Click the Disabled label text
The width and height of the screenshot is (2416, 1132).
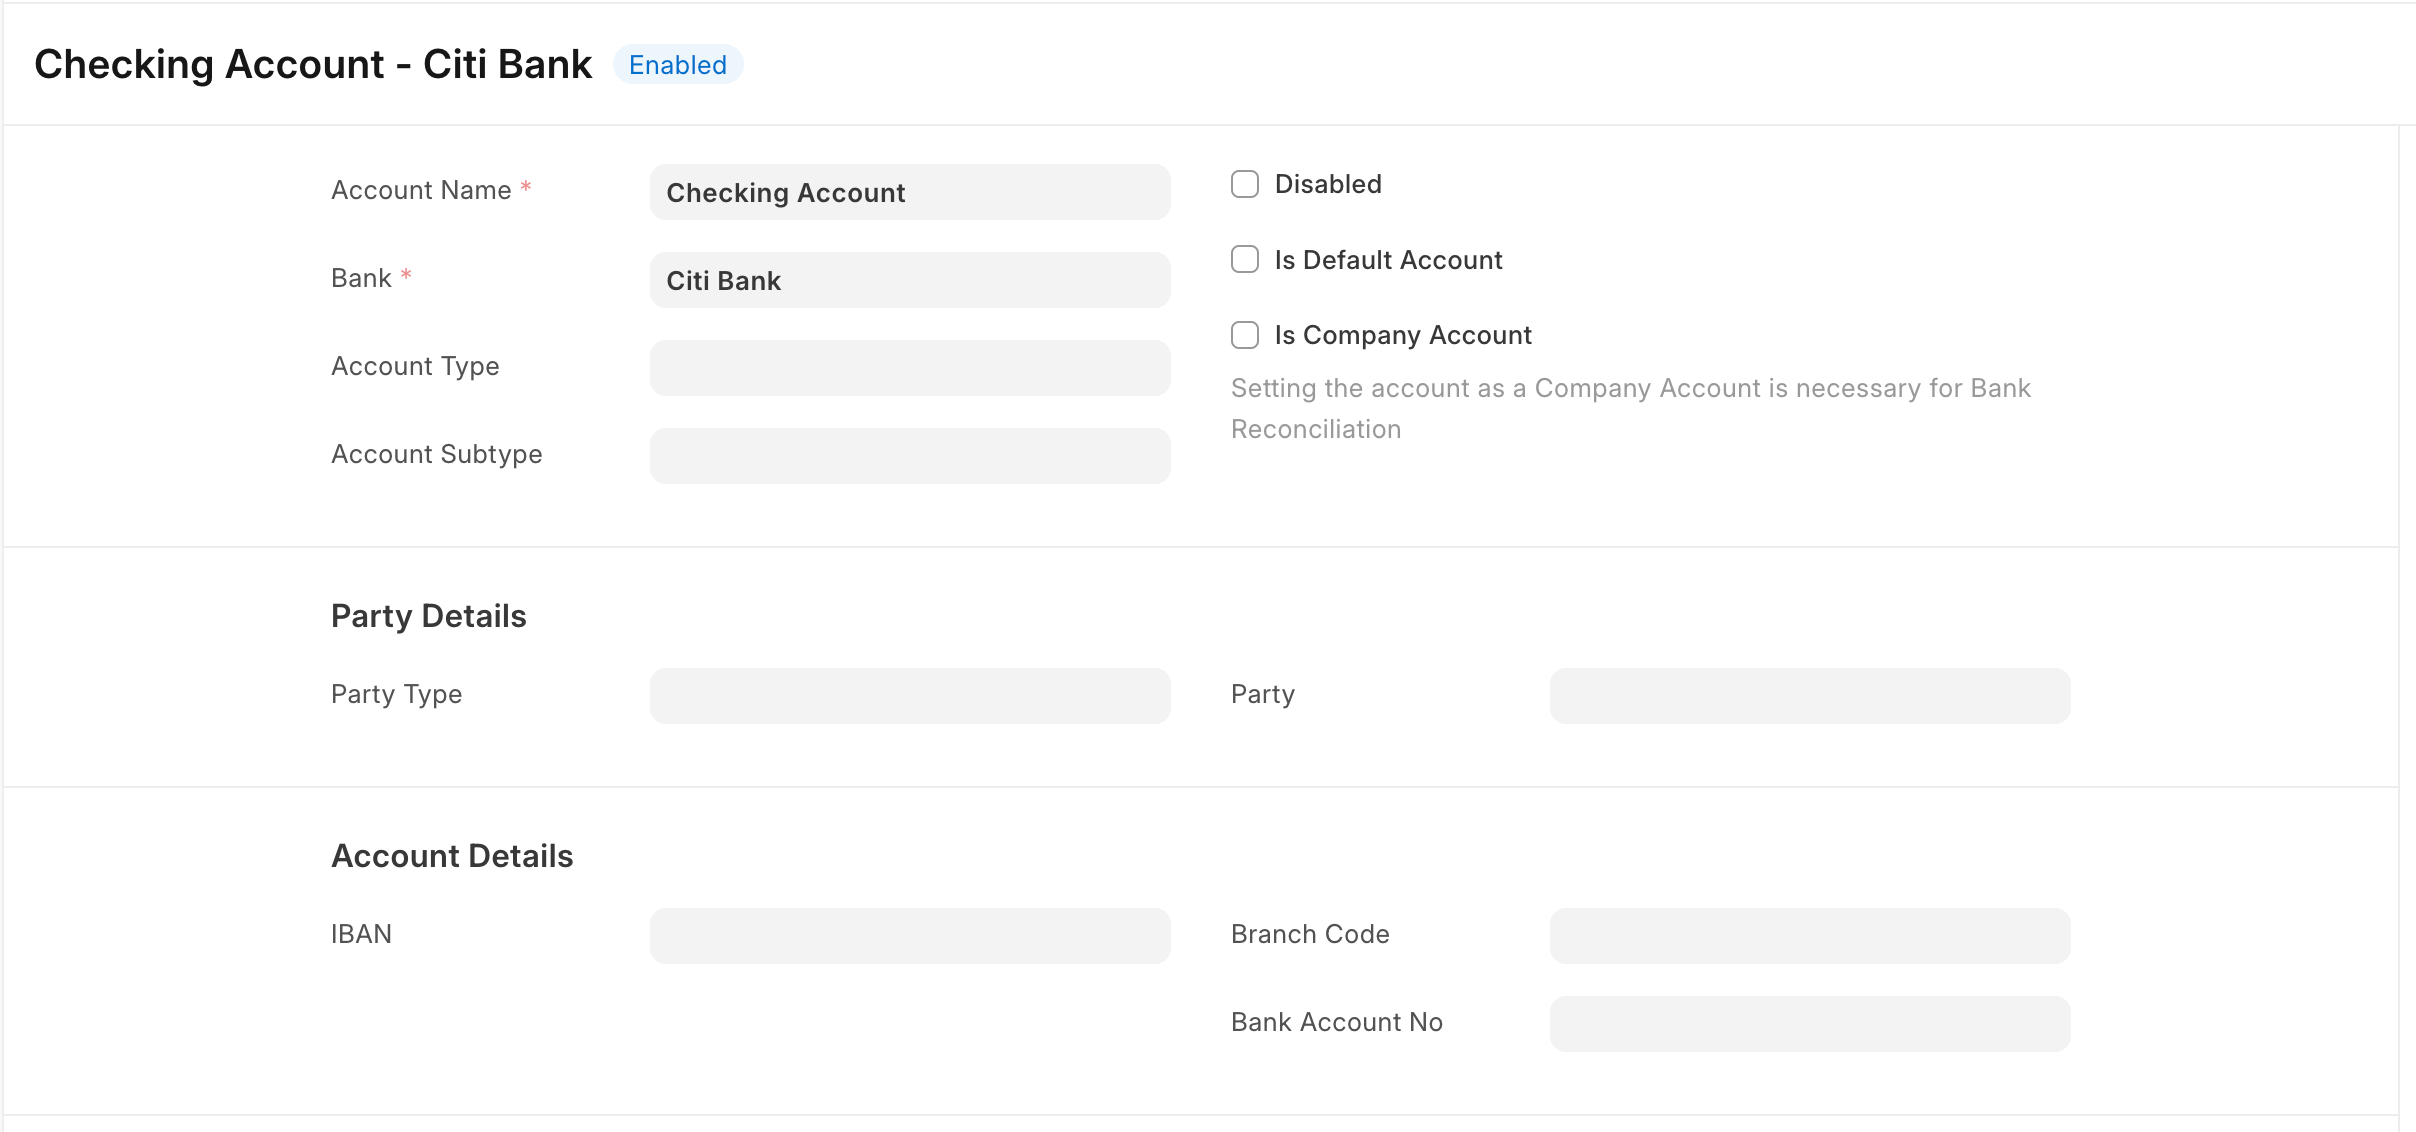point(1327,184)
